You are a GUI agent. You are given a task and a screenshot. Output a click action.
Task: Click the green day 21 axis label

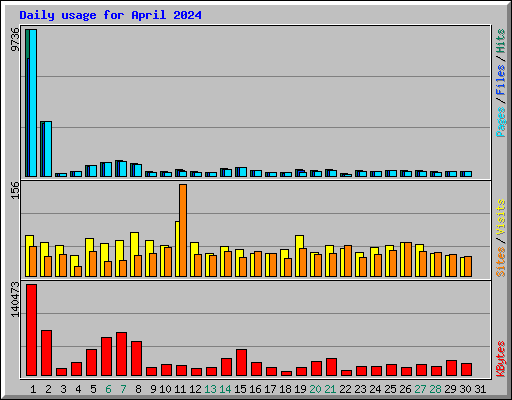tap(330, 389)
